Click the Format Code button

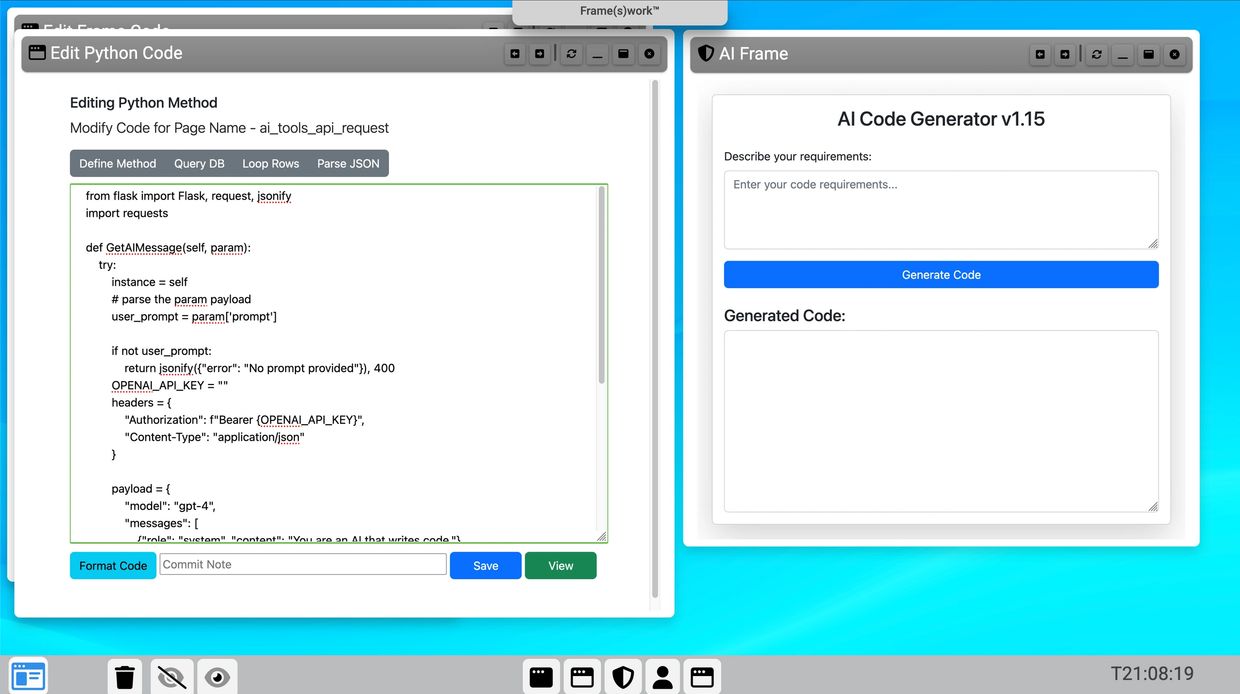(113, 565)
